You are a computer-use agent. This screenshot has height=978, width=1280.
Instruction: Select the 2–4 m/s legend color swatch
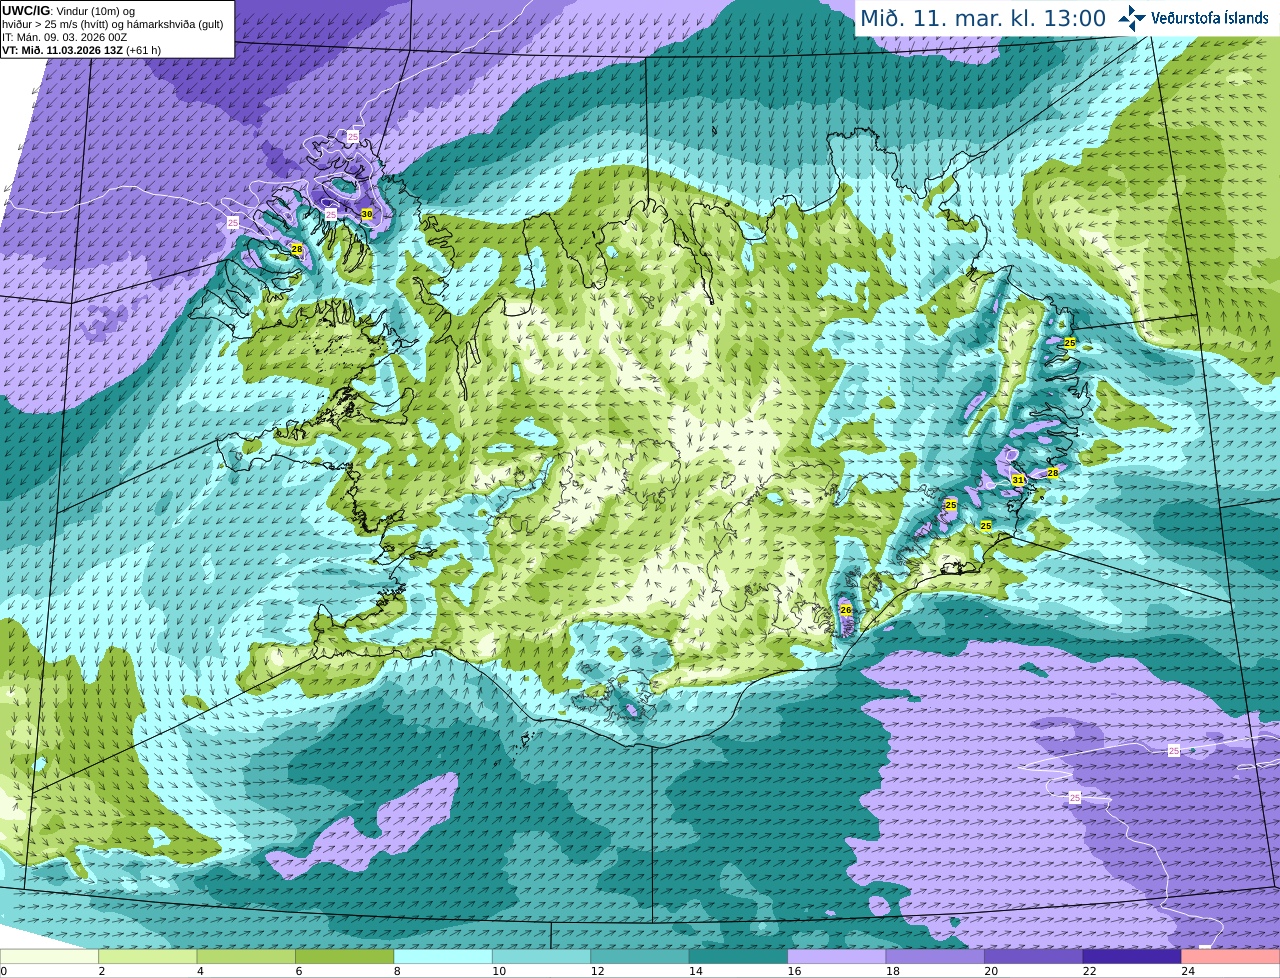tap(148, 956)
